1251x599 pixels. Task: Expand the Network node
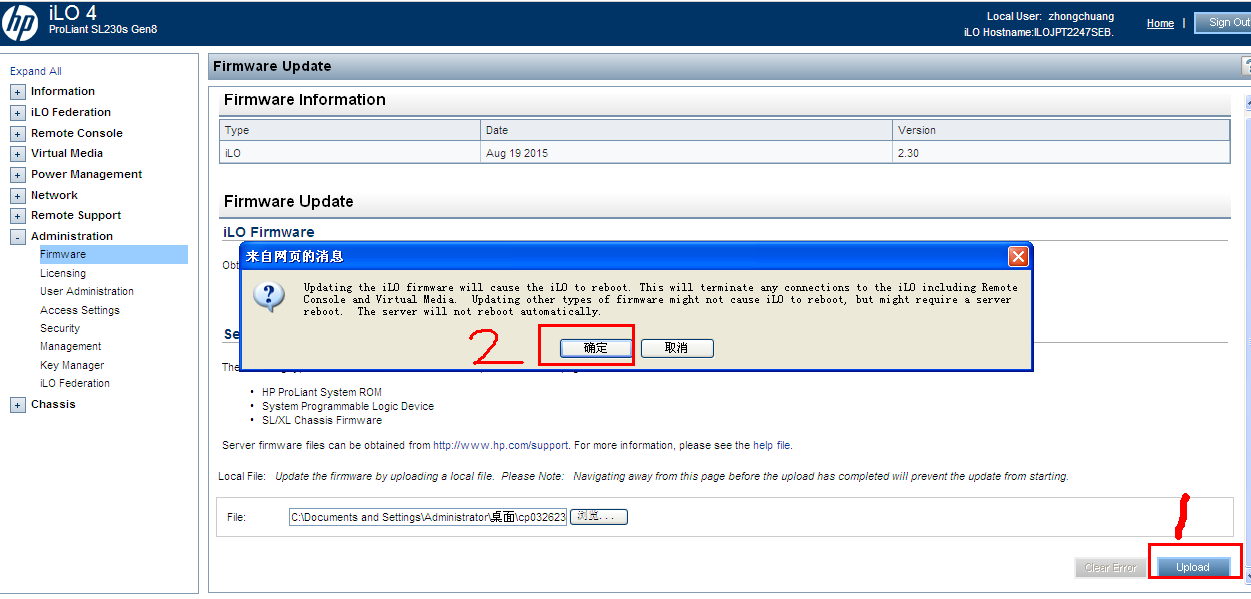point(17,196)
